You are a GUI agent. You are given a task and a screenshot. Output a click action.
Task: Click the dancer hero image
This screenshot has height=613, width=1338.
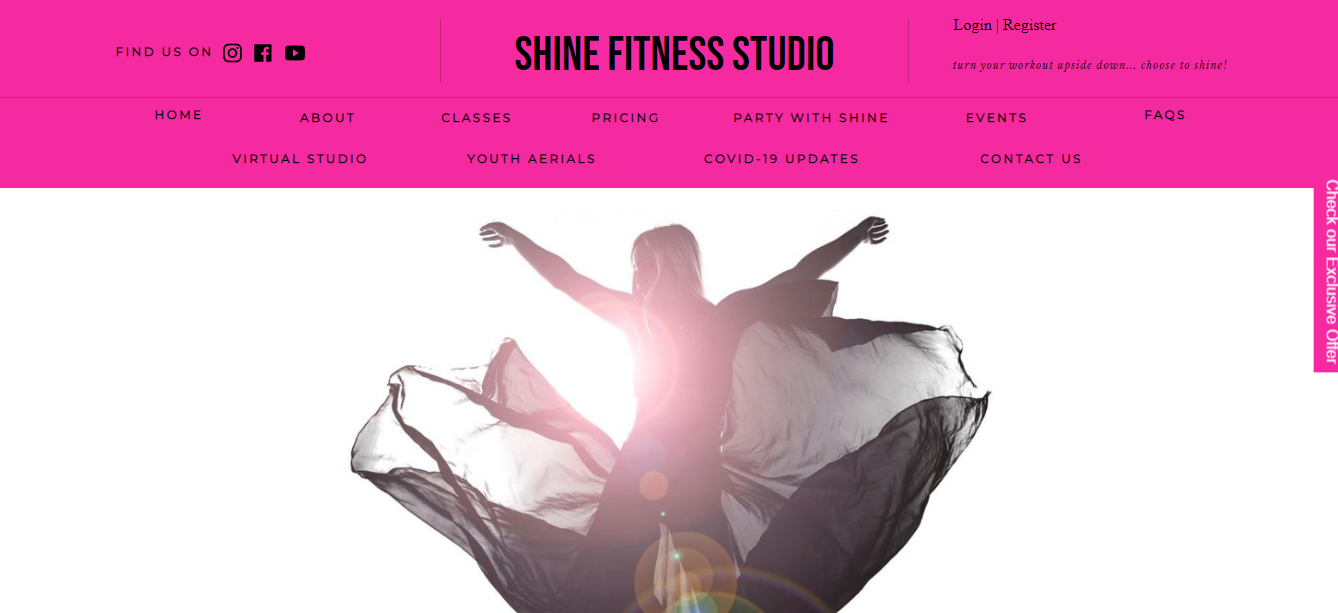tap(669, 412)
